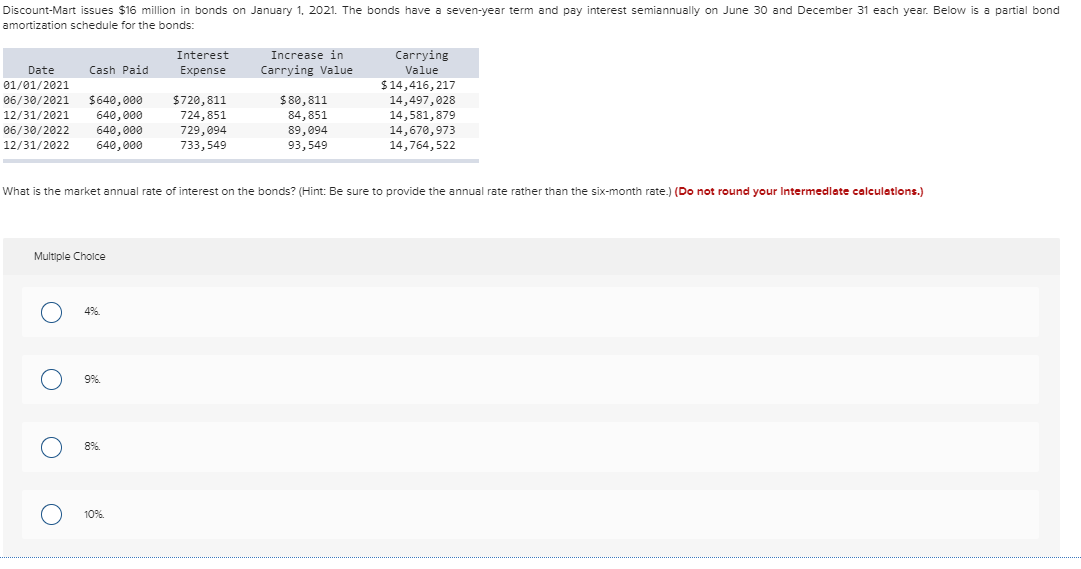This screenshot has height=569, width=1081.
Task: Click the Multiple Choice heading
Action: [x=70, y=257]
